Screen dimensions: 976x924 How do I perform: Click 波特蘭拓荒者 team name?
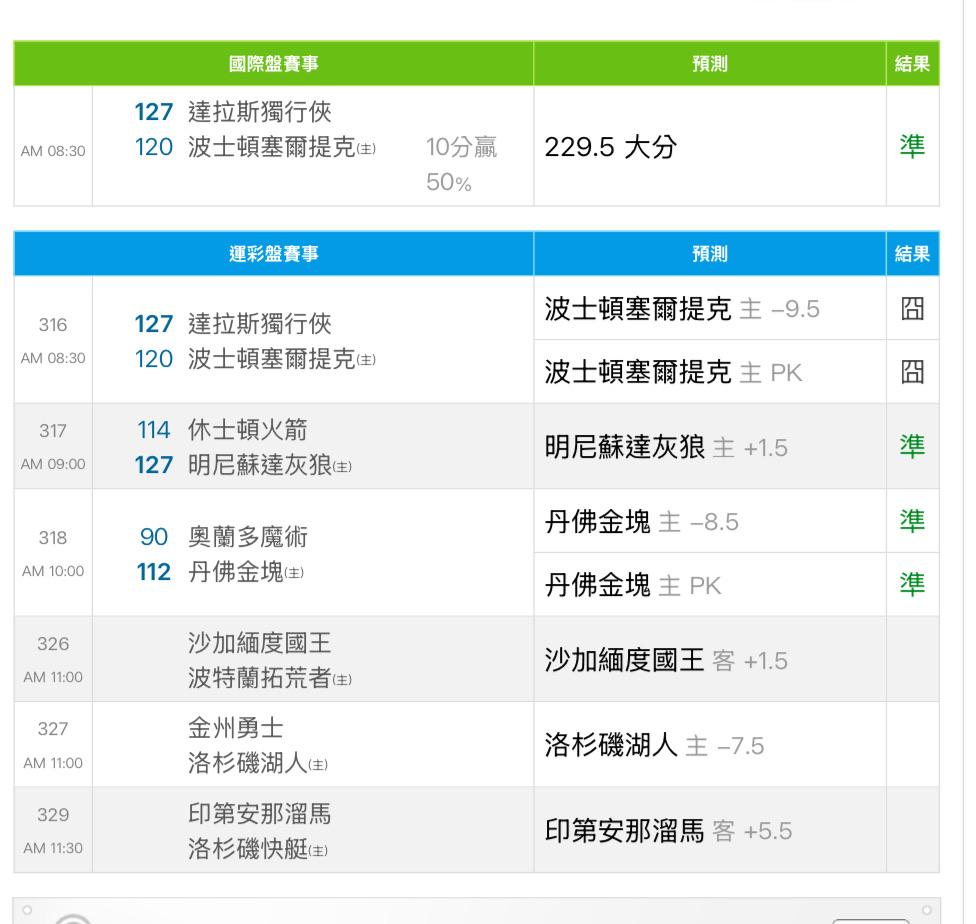pyautogui.click(x=260, y=678)
